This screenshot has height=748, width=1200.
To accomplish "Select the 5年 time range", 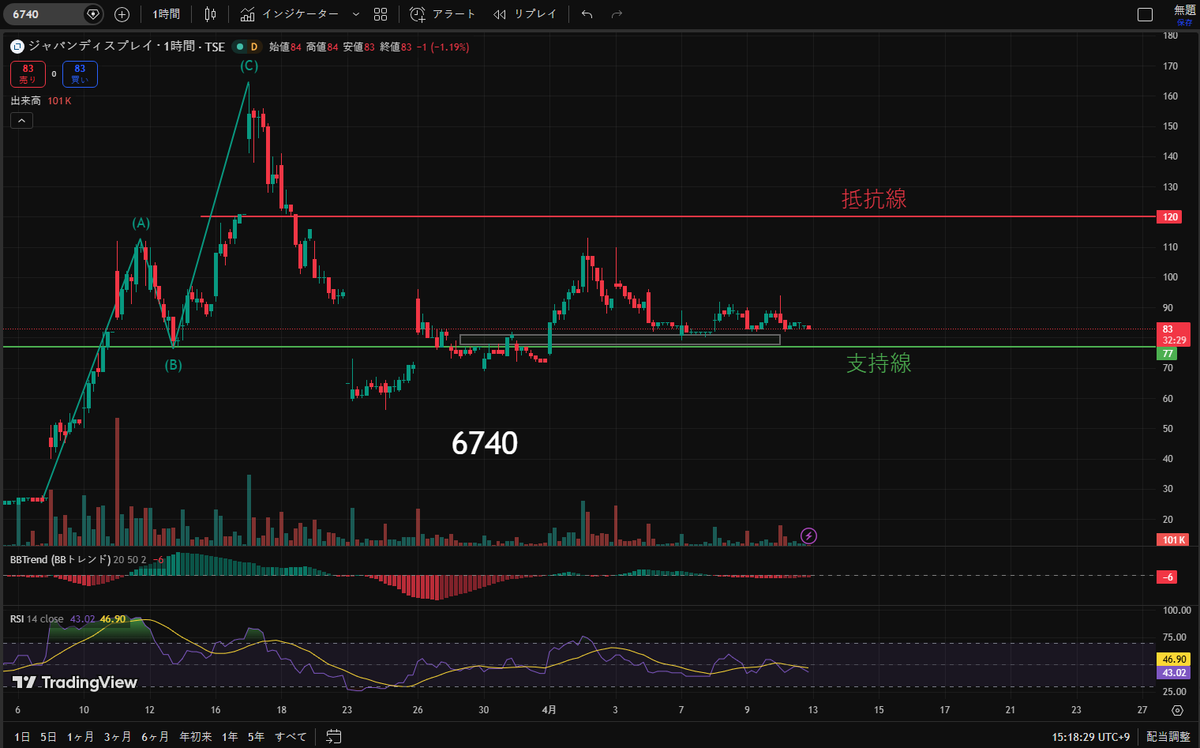I will (x=256, y=737).
